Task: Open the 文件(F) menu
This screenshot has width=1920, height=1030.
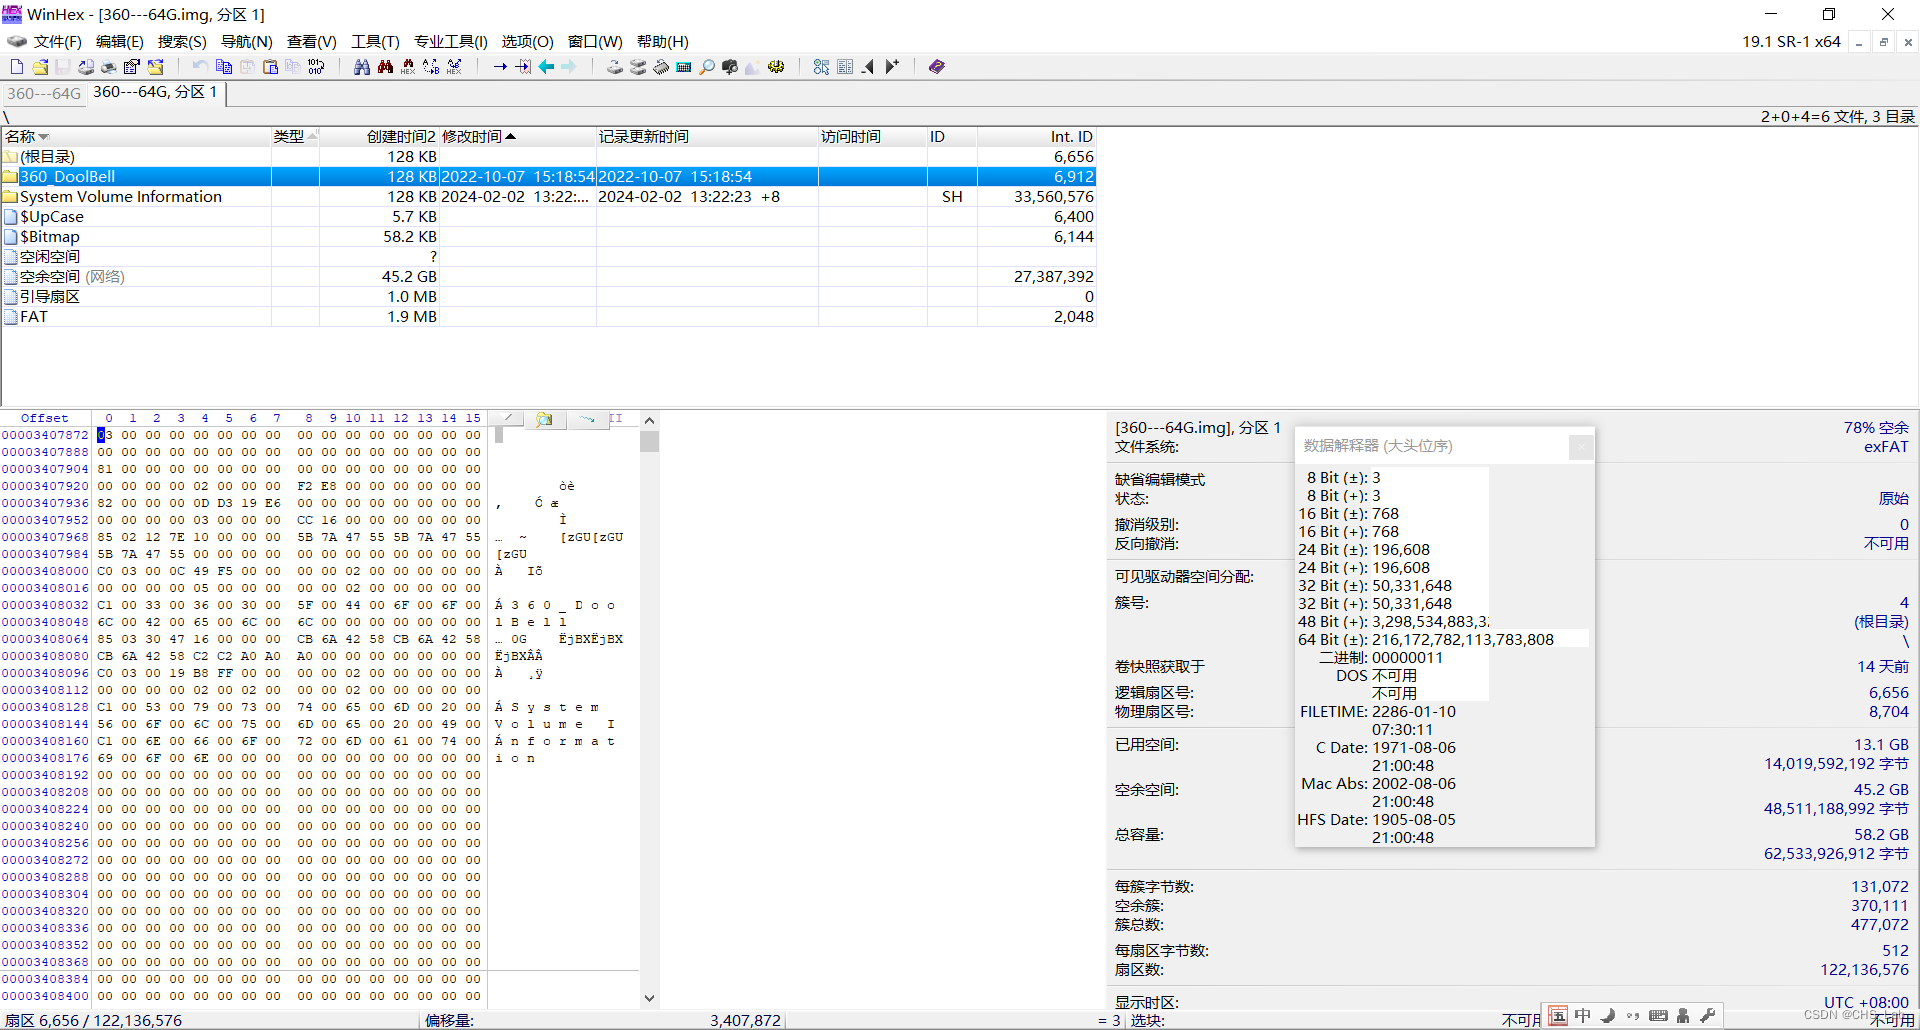Action: pyautogui.click(x=58, y=42)
